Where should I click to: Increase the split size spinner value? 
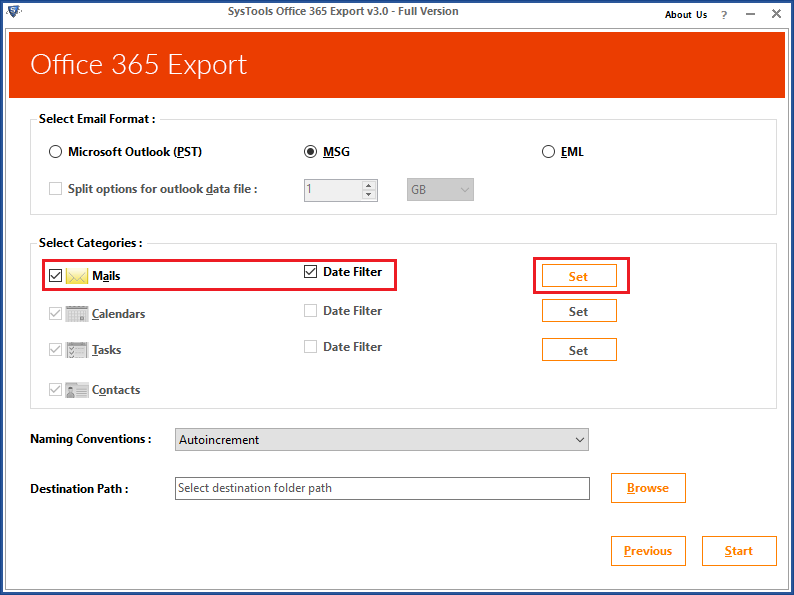pyautogui.click(x=369, y=185)
